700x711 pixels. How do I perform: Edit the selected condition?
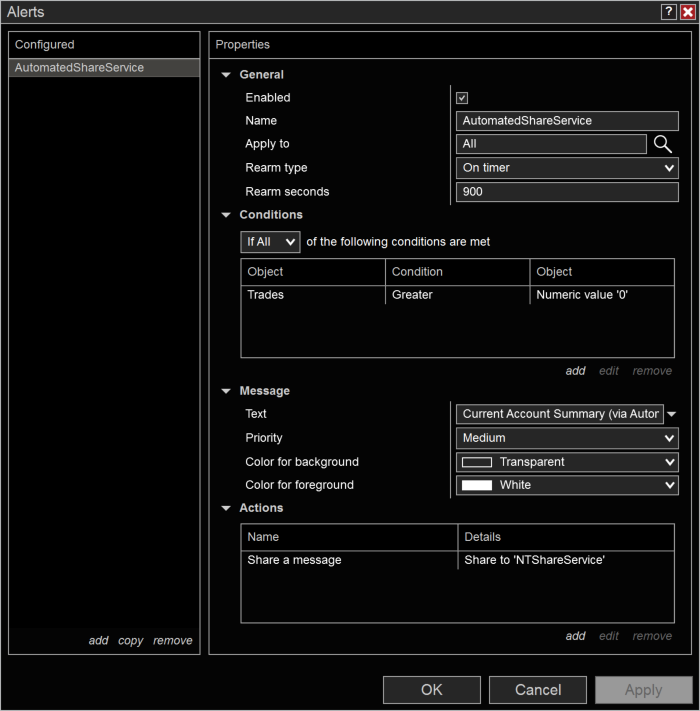[x=609, y=371]
